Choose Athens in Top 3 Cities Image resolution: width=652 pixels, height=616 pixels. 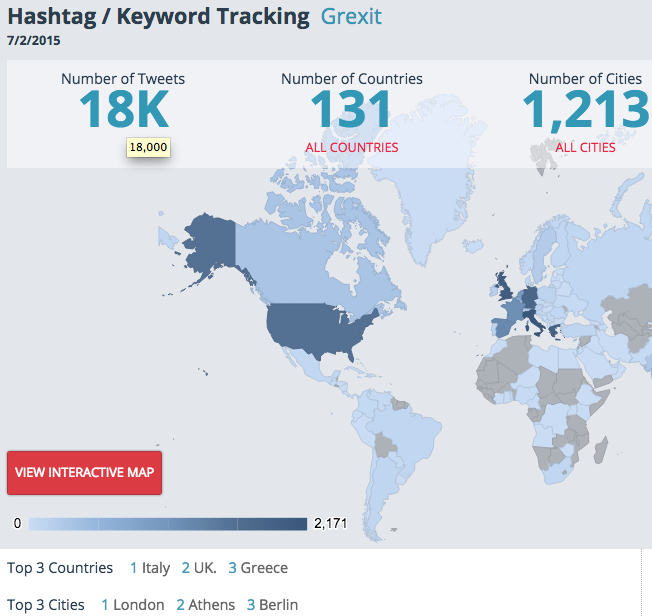[211, 605]
